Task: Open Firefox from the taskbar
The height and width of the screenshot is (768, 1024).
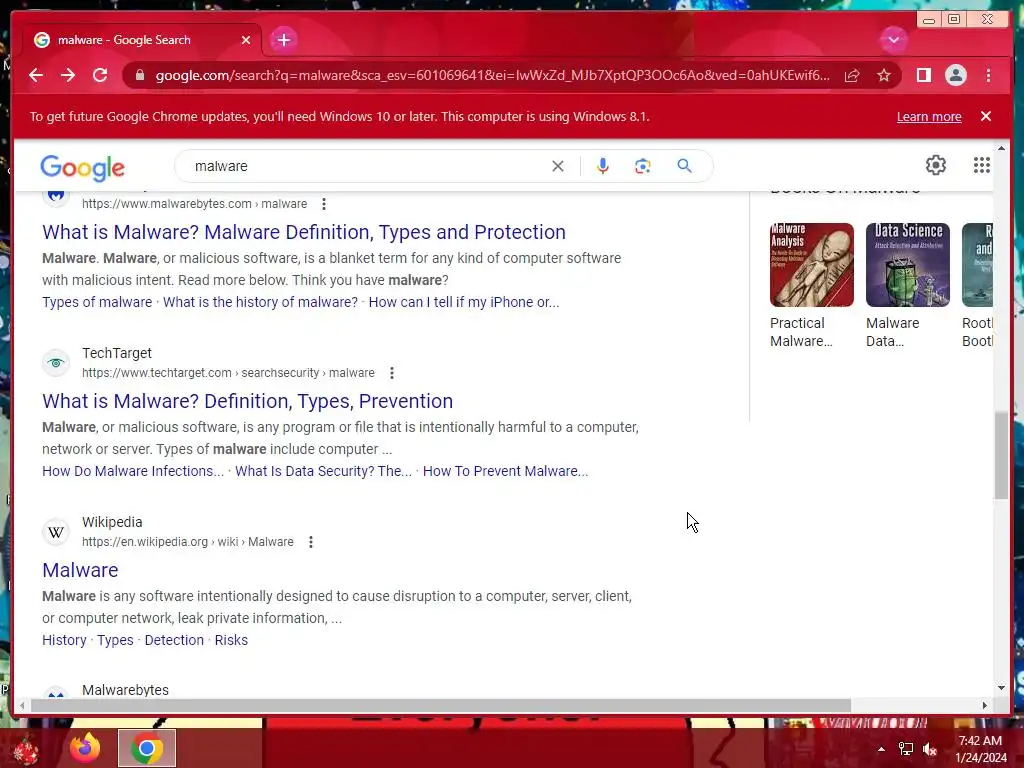Action: tap(85, 748)
